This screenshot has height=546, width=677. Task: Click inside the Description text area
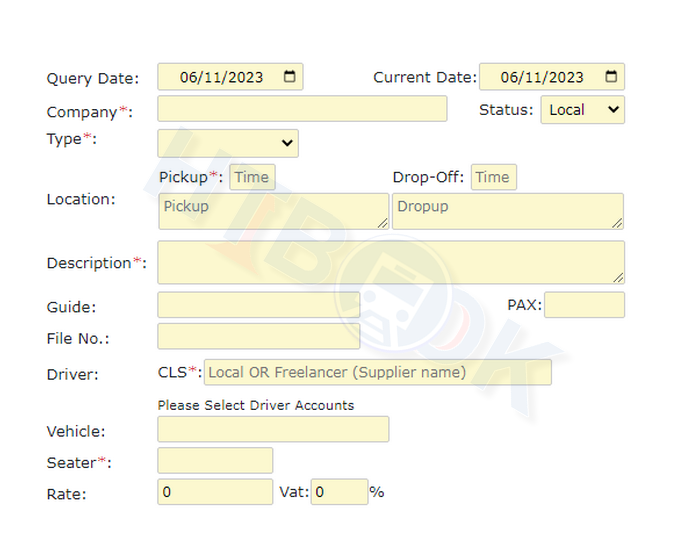click(390, 262)
